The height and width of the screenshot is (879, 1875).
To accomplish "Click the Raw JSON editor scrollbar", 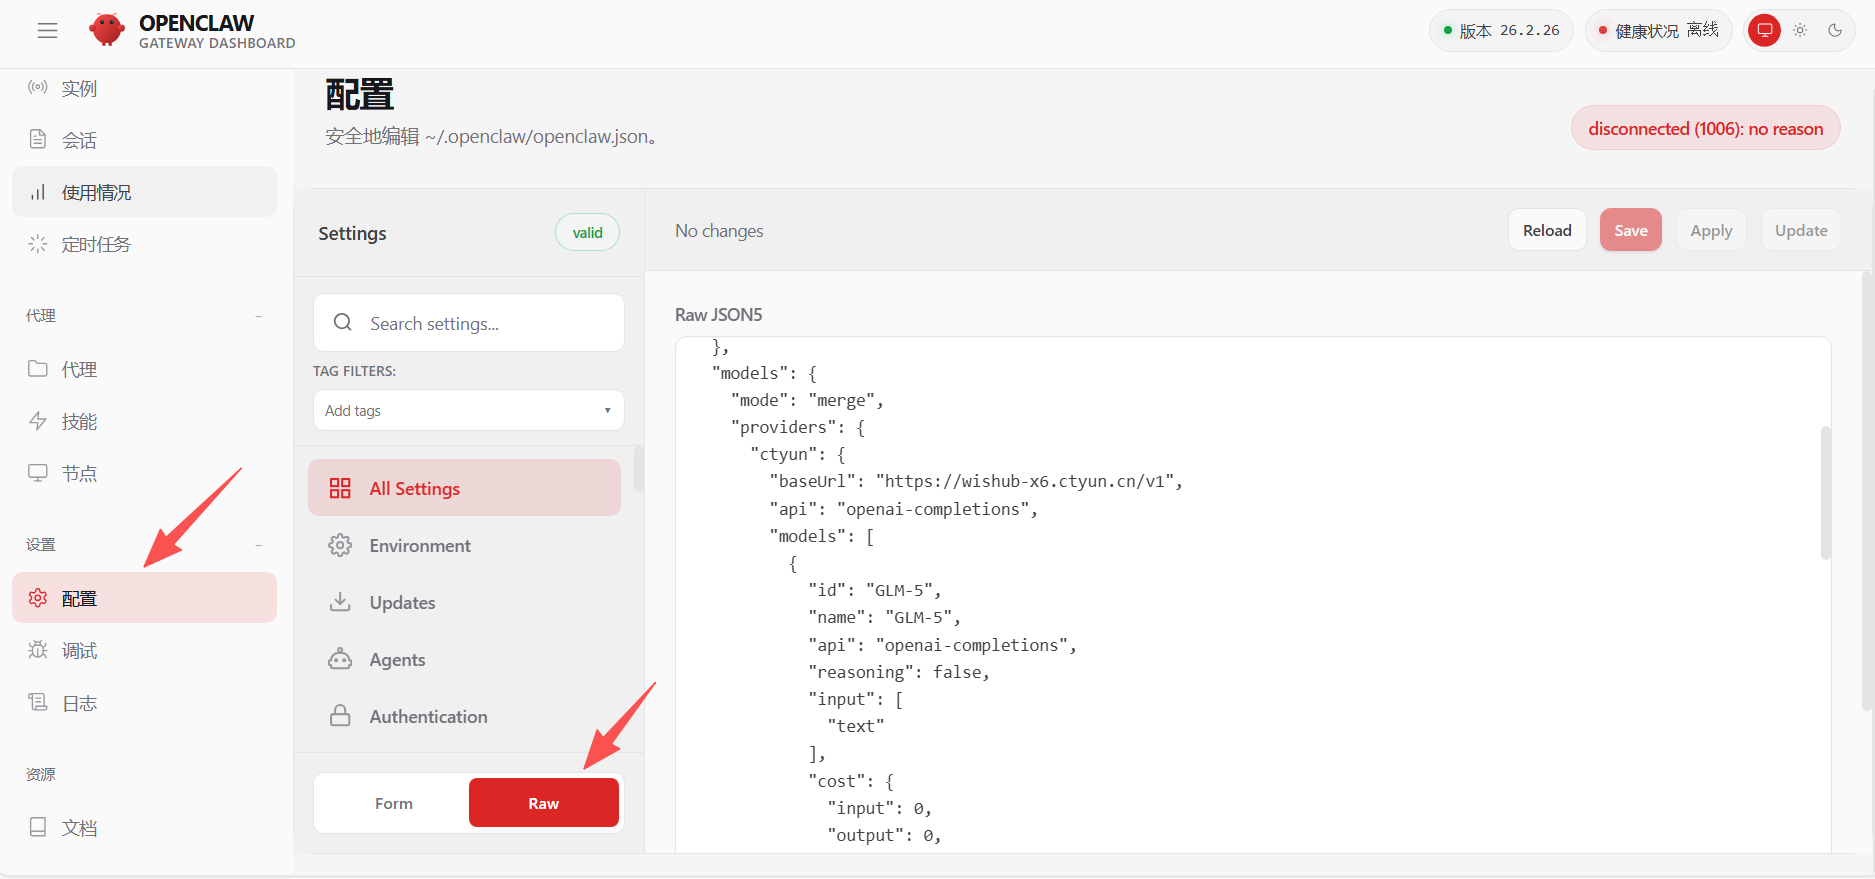I will tap(1825, 492).
